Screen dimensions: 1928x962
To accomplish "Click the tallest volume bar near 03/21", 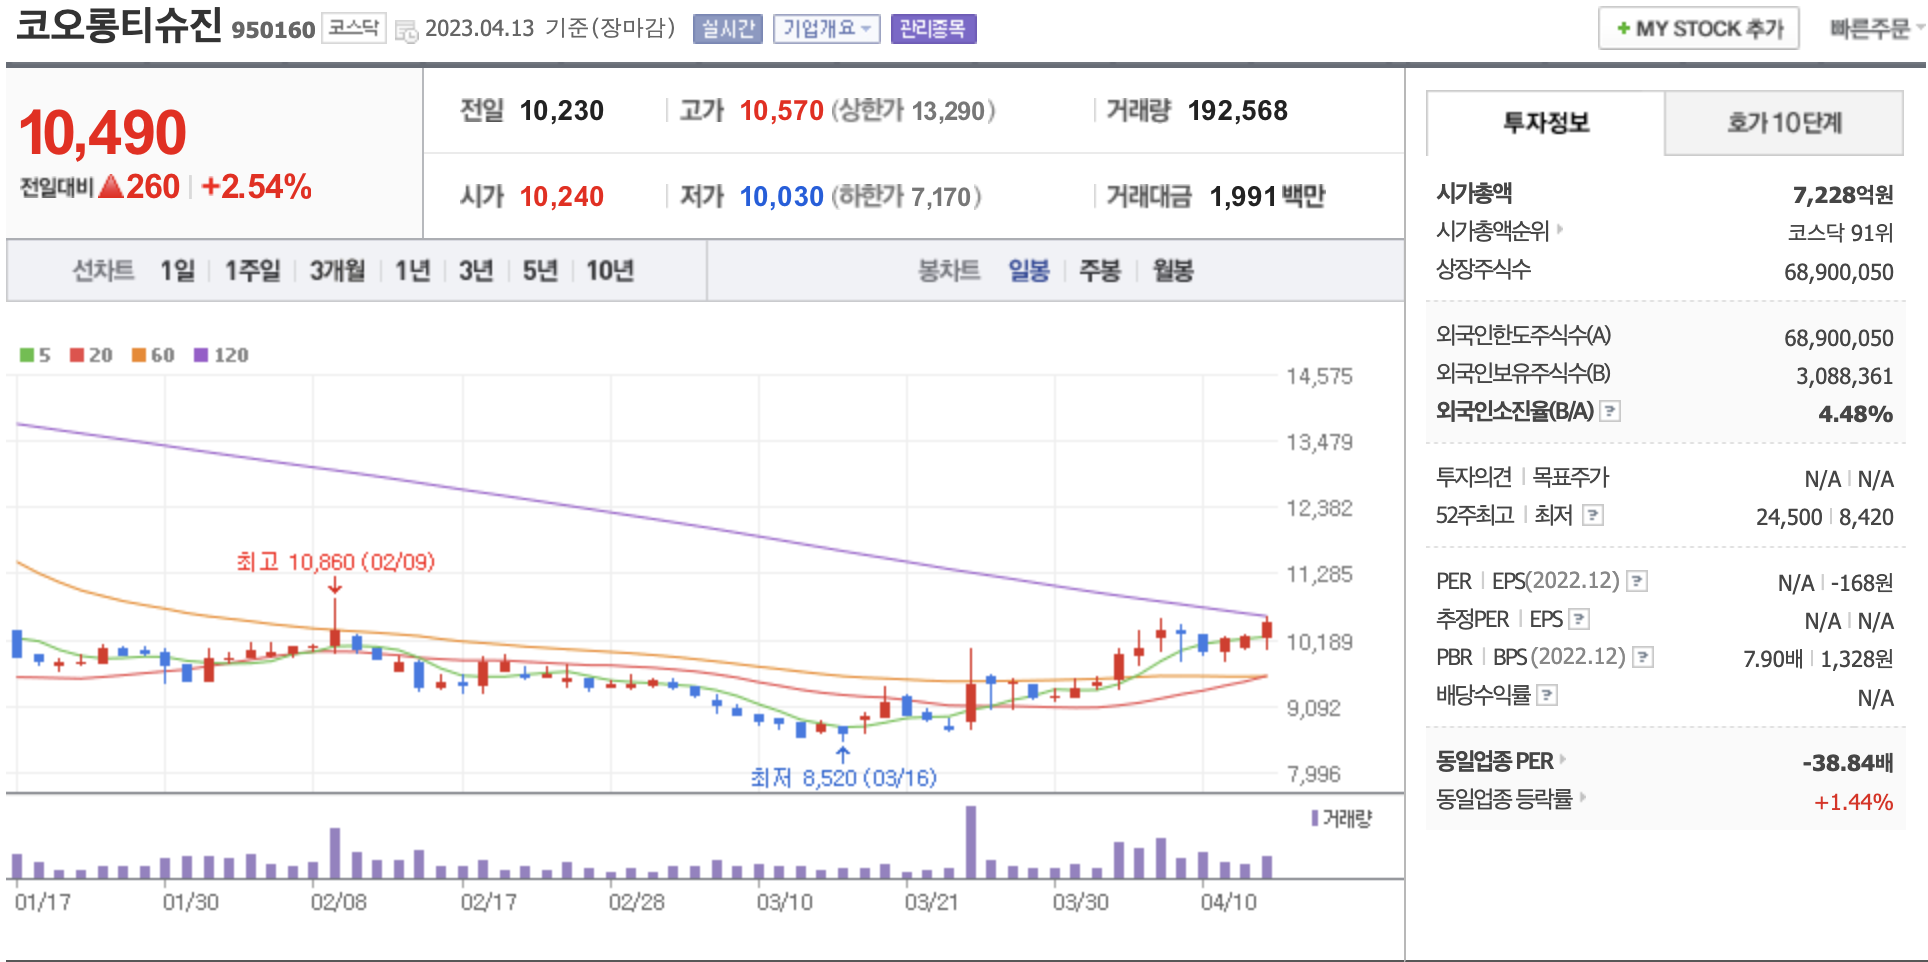I will (x=970, y=842).
